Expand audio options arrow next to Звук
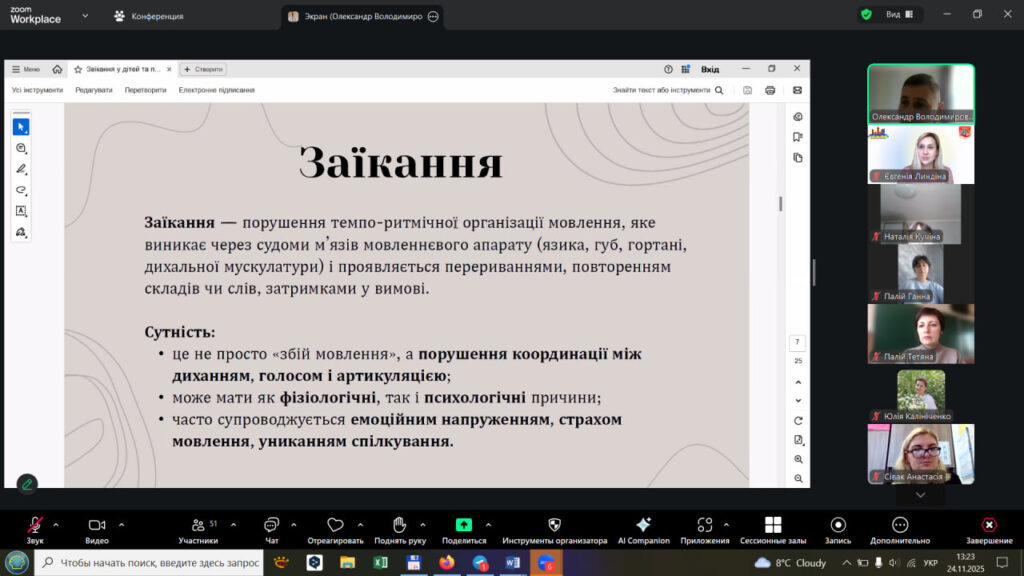This screenshot has width=1024, height=576. pos(56,524)
